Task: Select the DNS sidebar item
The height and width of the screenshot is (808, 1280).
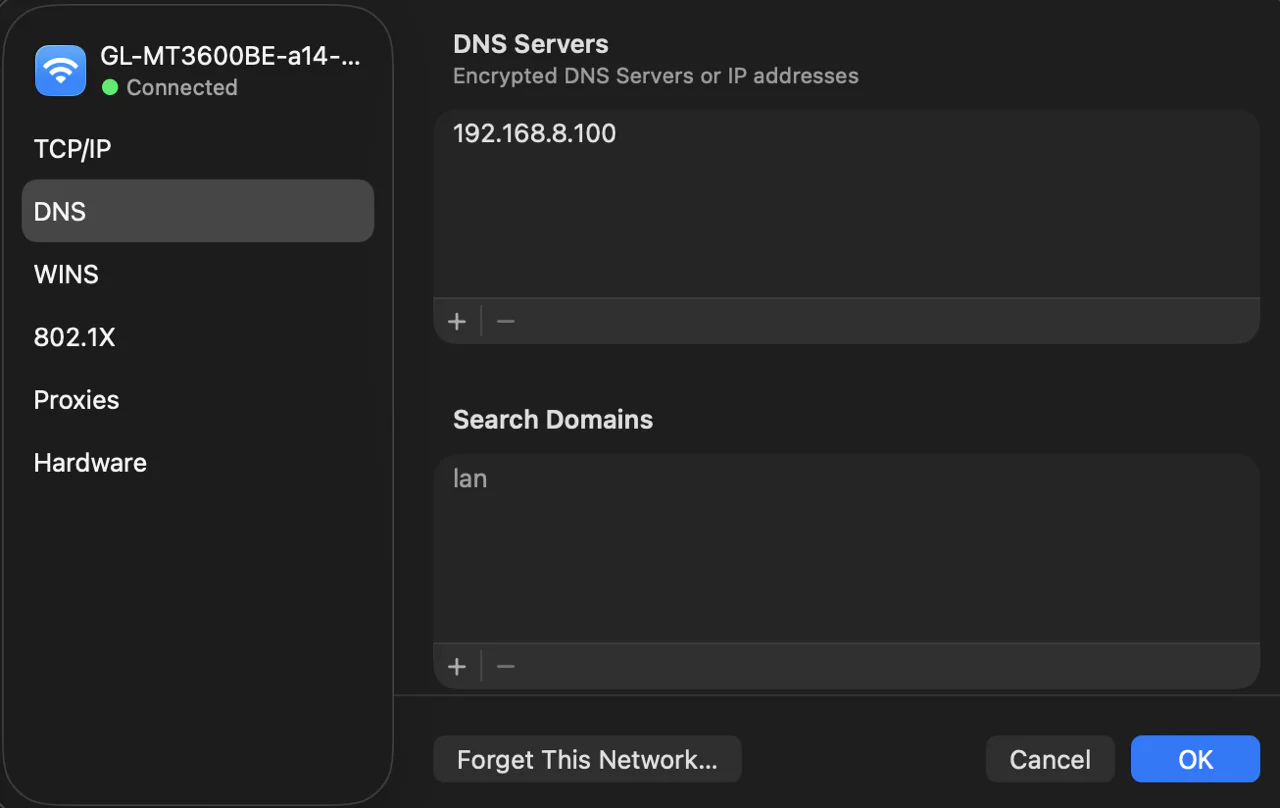Action: point(198,211)
